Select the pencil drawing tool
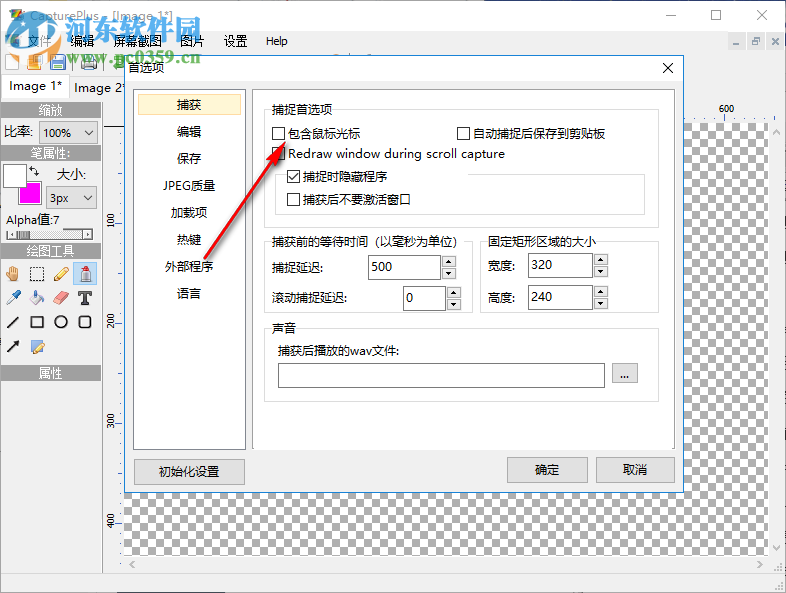The width and height of the screenshot is (786, 593). [x=61, y=274]
